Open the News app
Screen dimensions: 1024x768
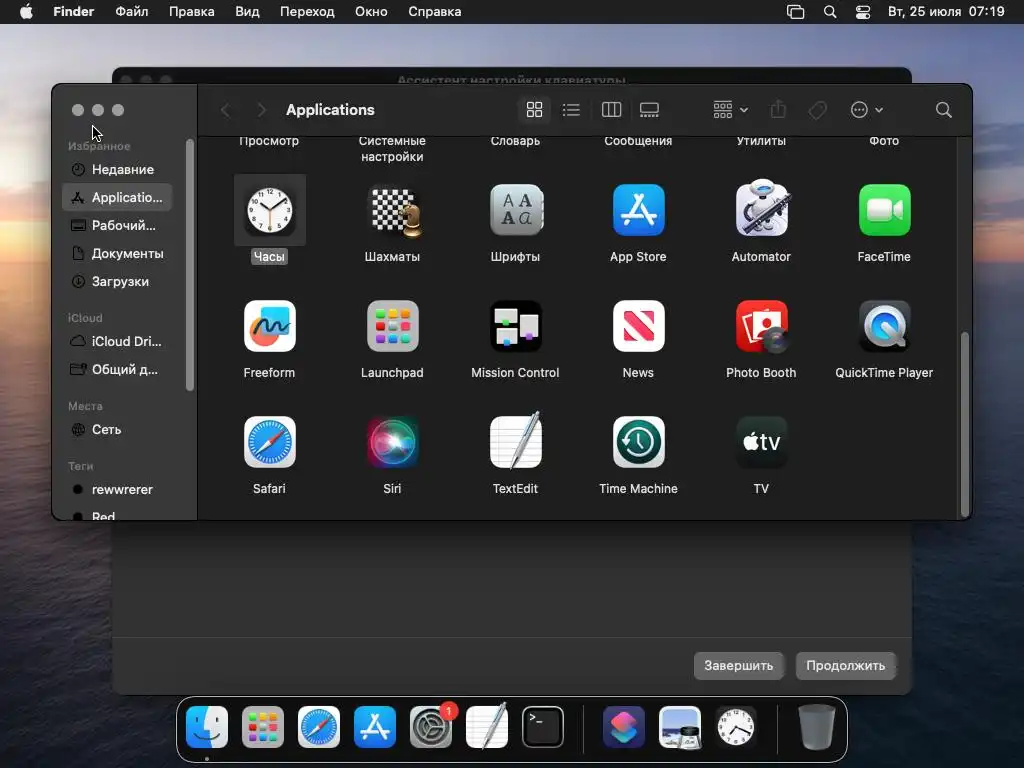pos(638,326)
